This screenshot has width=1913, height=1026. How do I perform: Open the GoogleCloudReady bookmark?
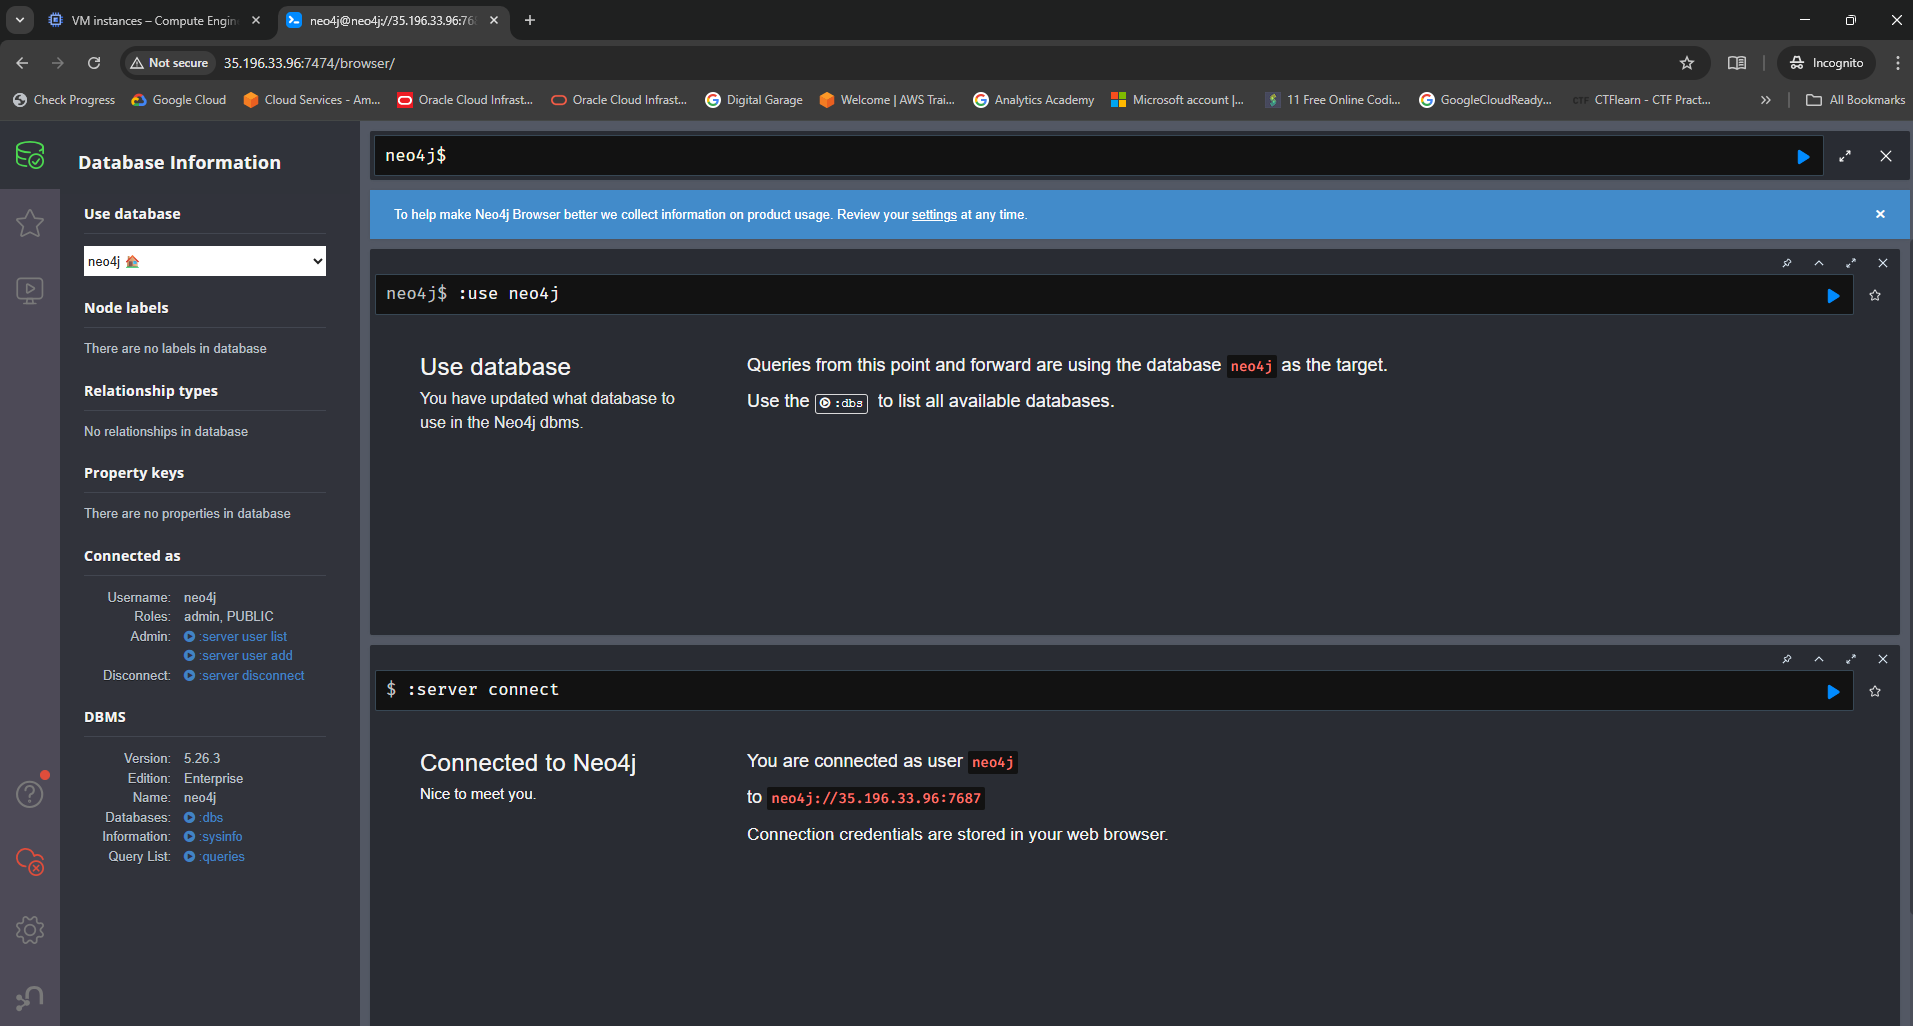tap(1486, 100)
